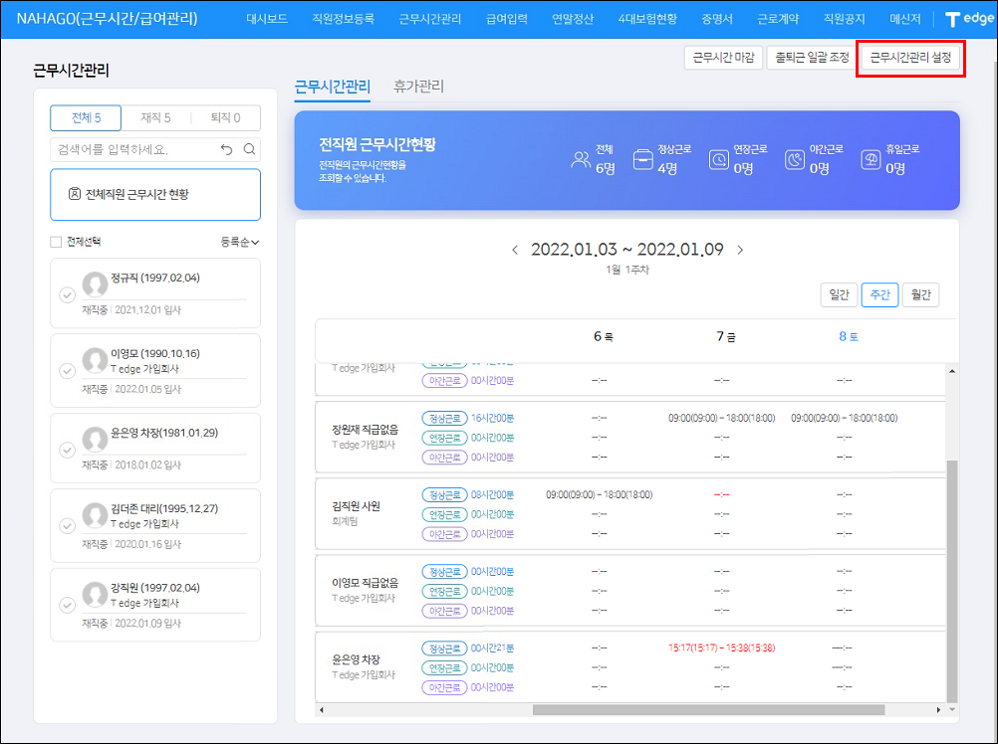Click the 야간근로 moon icon
Screen dimensions: 998x744
click(794, 159)
